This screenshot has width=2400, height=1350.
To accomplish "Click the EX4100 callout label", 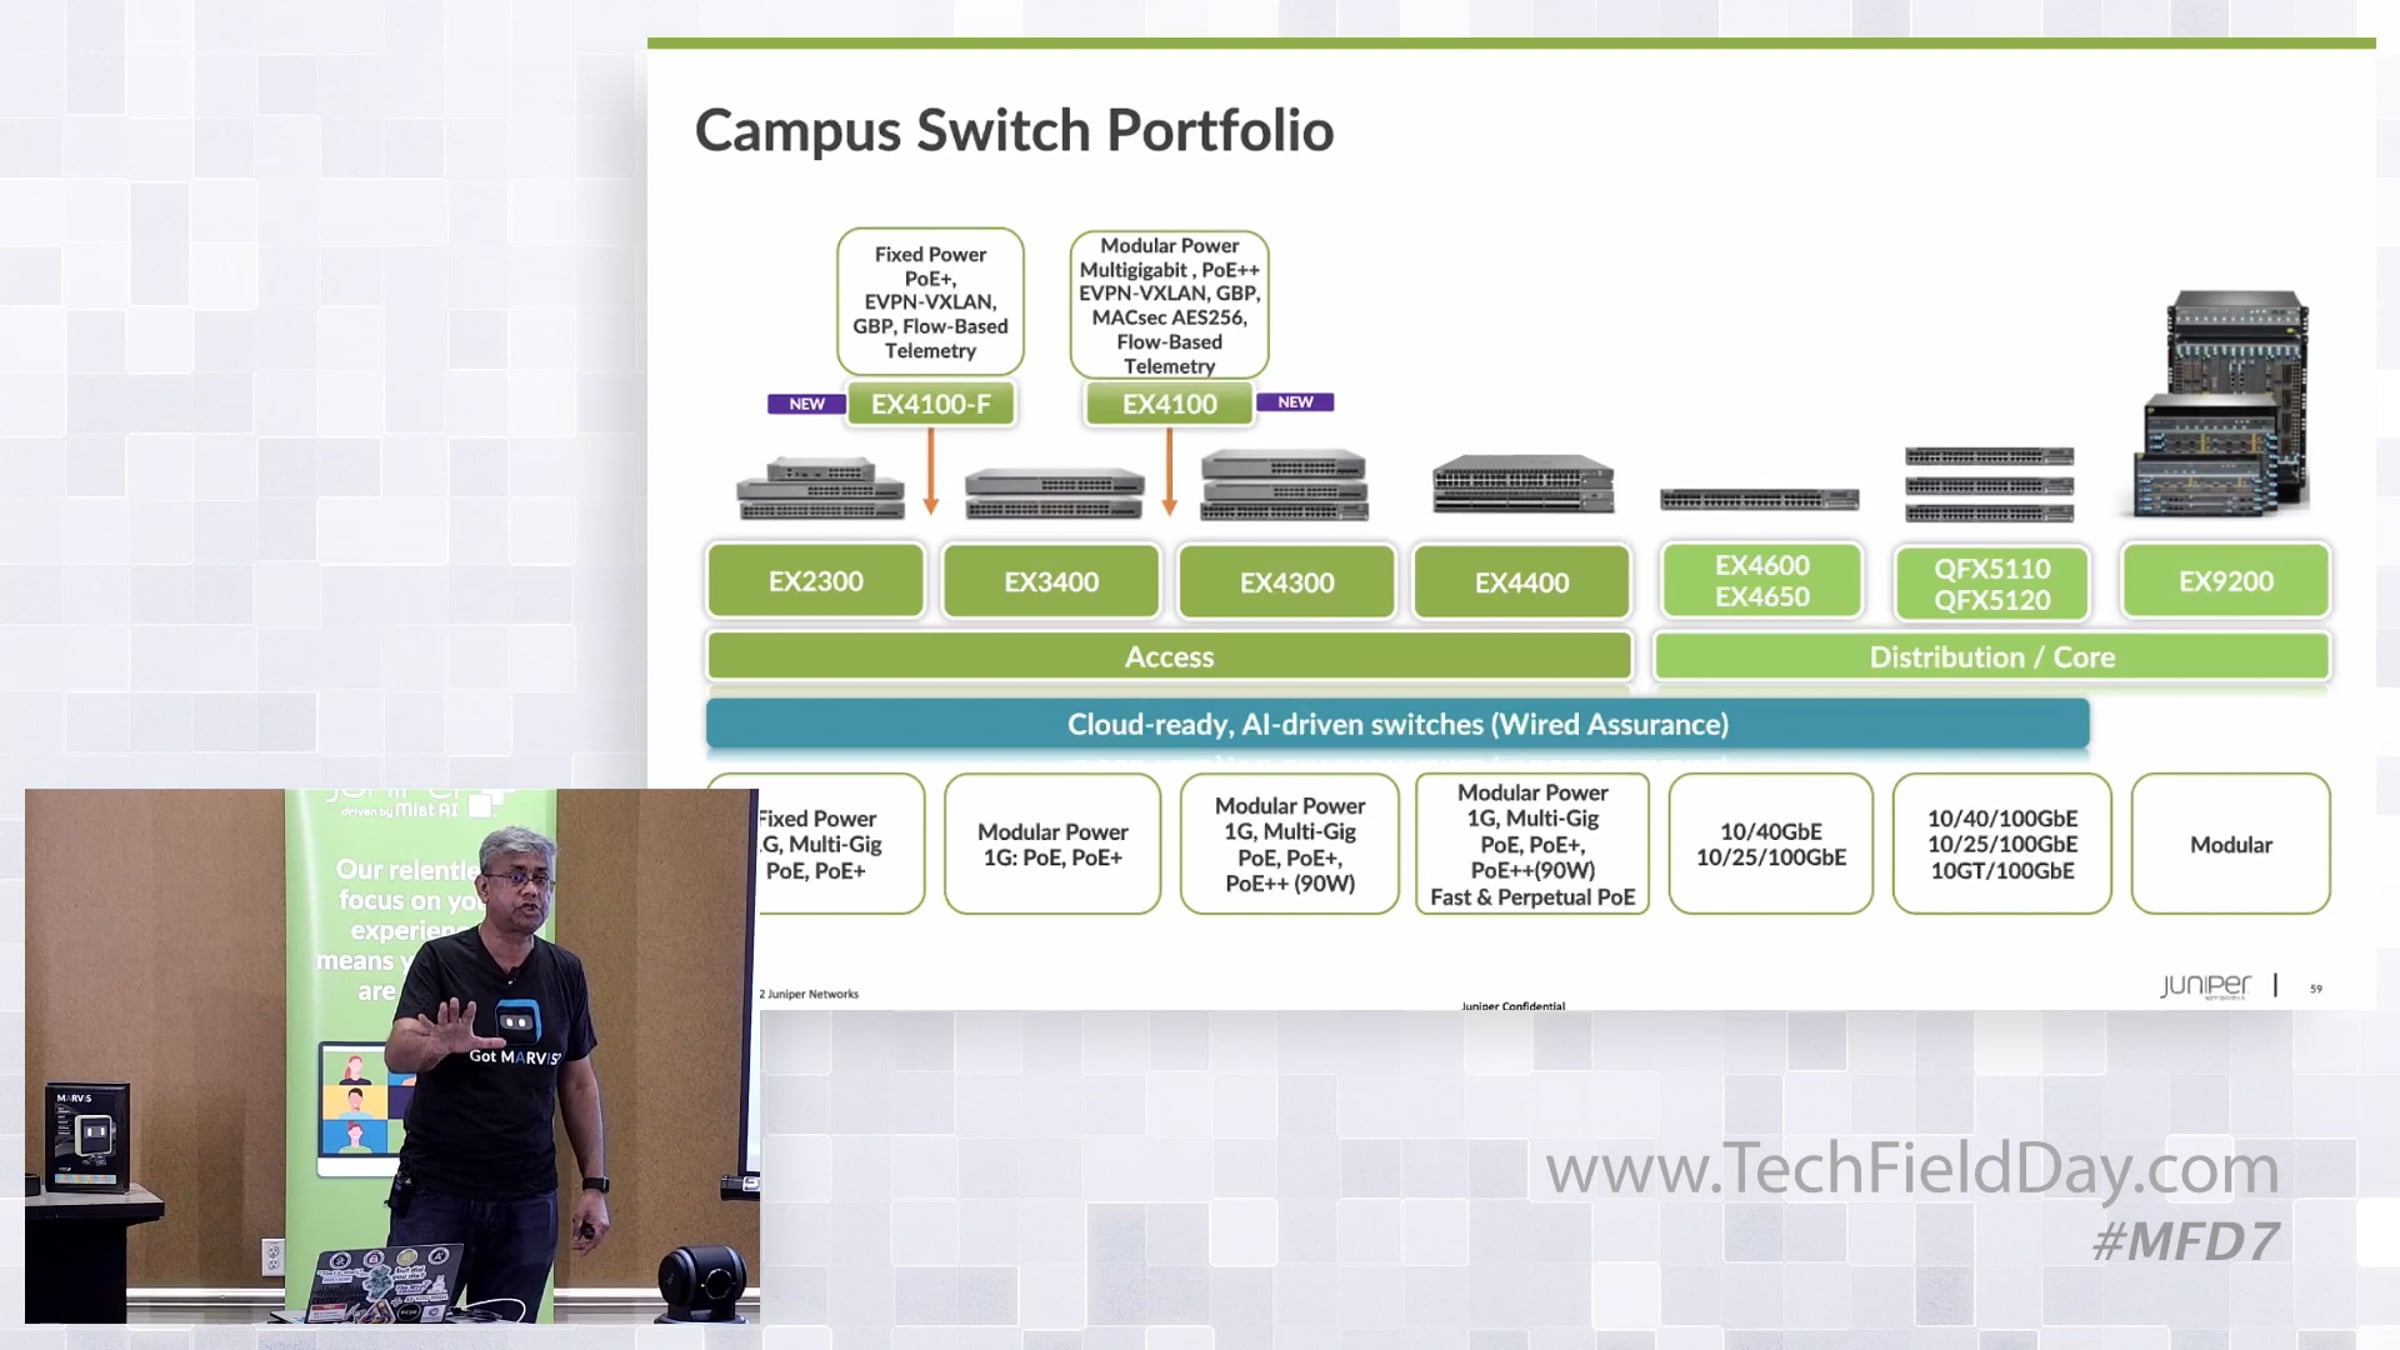I will click(1169, 404).
